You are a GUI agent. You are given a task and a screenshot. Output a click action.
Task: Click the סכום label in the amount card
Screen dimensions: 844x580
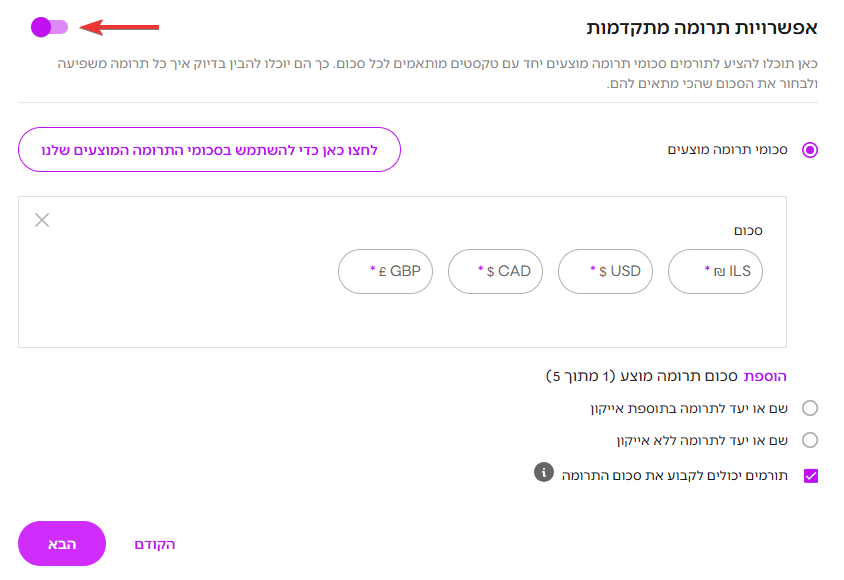748,231
